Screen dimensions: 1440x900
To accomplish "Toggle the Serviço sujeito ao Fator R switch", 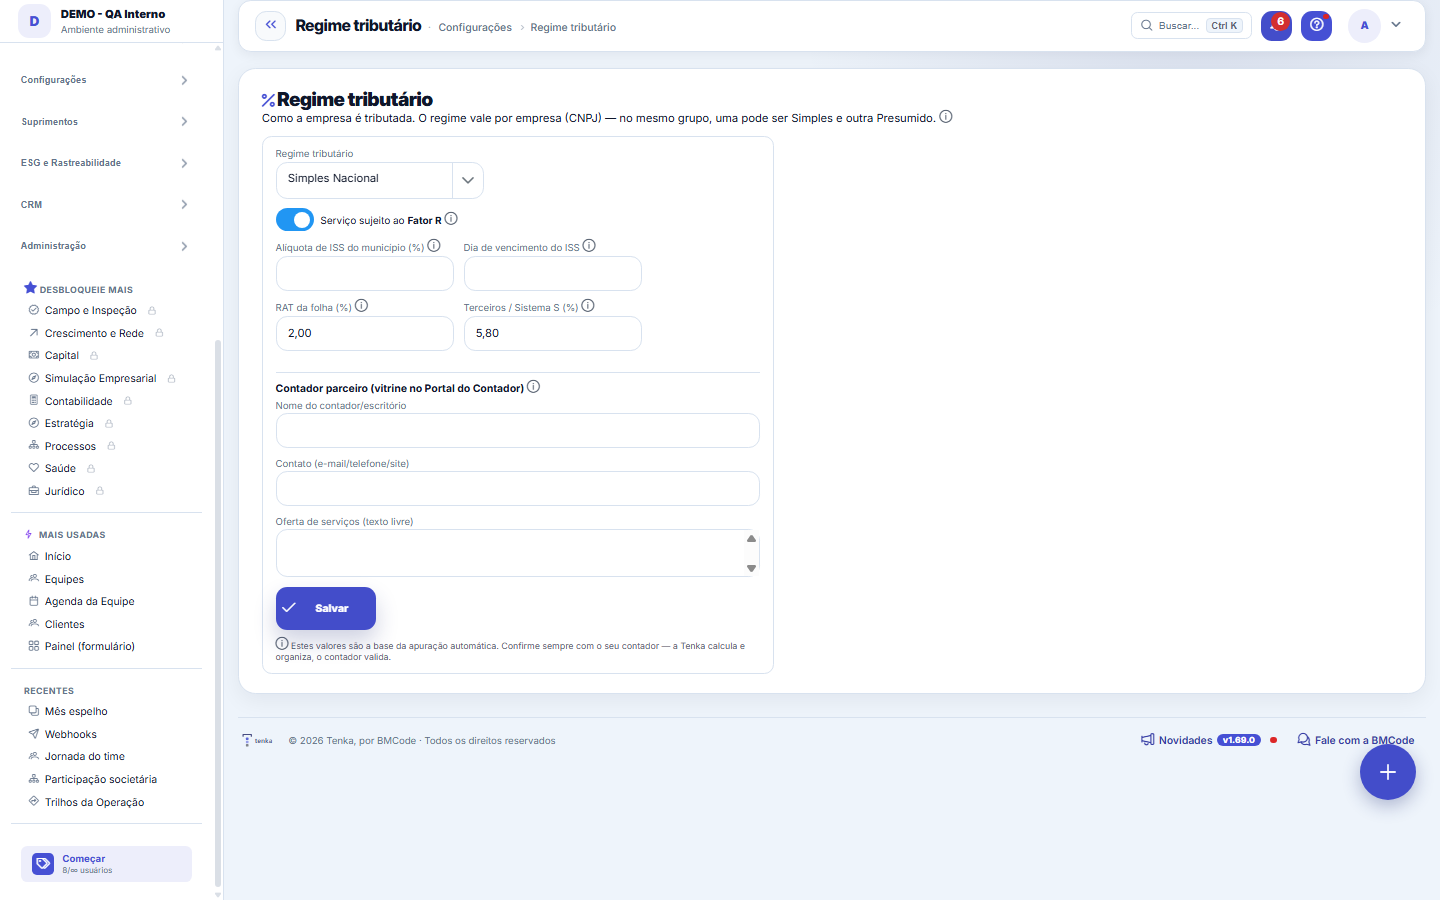I will point(295,220).
